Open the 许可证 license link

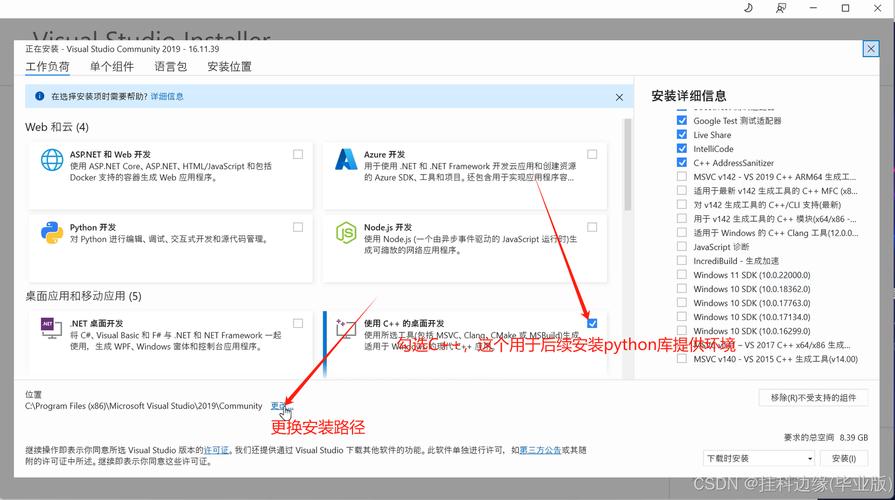[x=216, y=450]
